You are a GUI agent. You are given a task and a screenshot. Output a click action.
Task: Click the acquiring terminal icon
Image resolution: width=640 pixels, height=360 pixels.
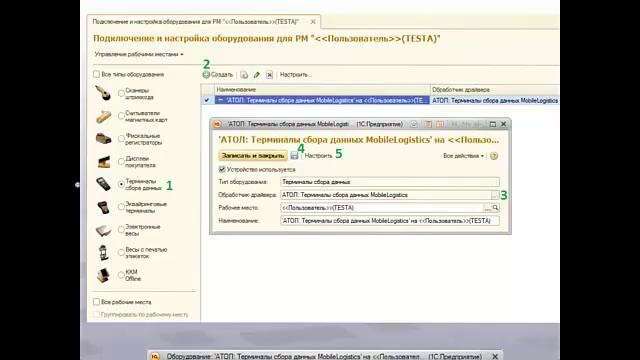tap(103, 207)
